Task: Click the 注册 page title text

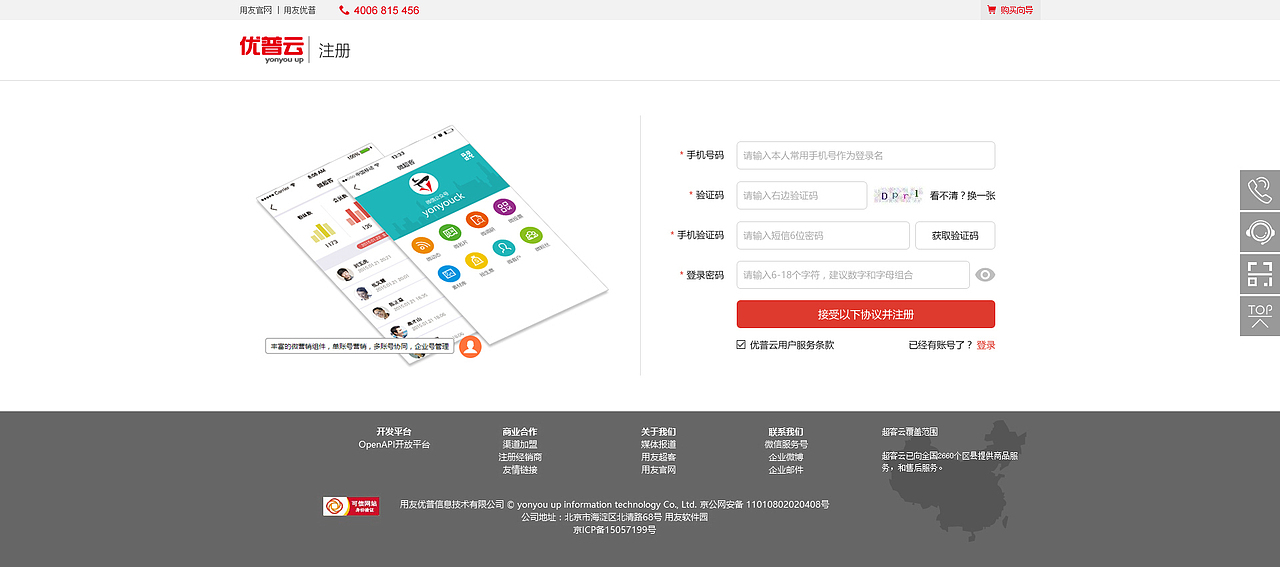Action: tap(334, 50)
